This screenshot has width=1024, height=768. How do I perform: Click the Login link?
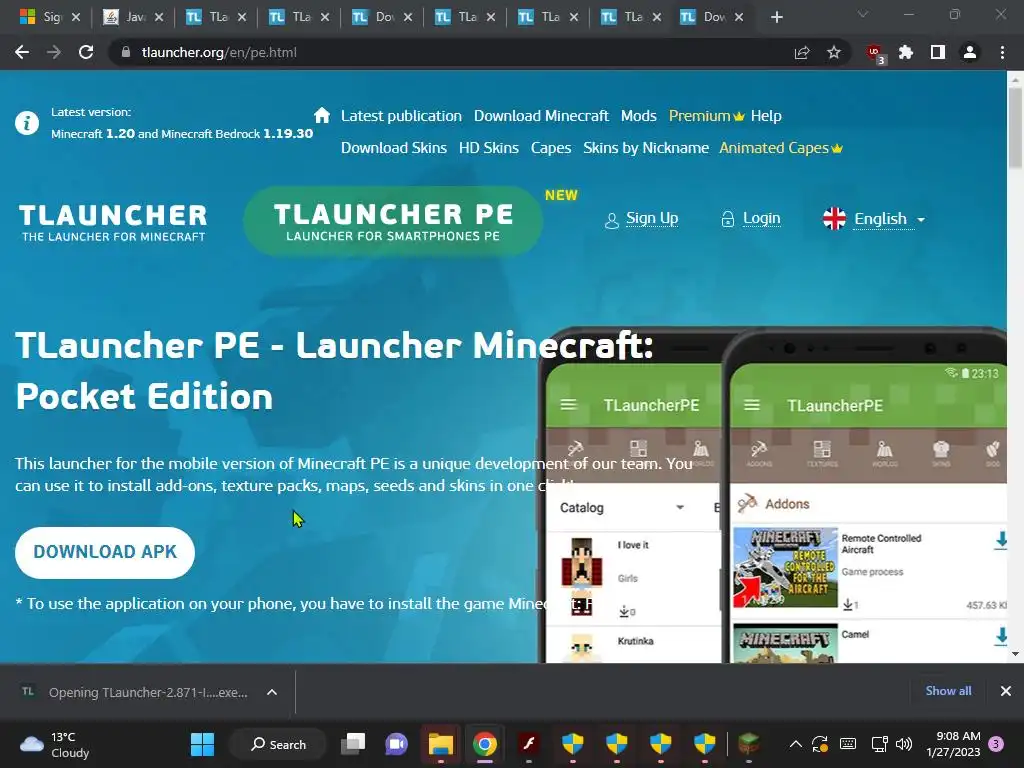(x=751, y=218)
